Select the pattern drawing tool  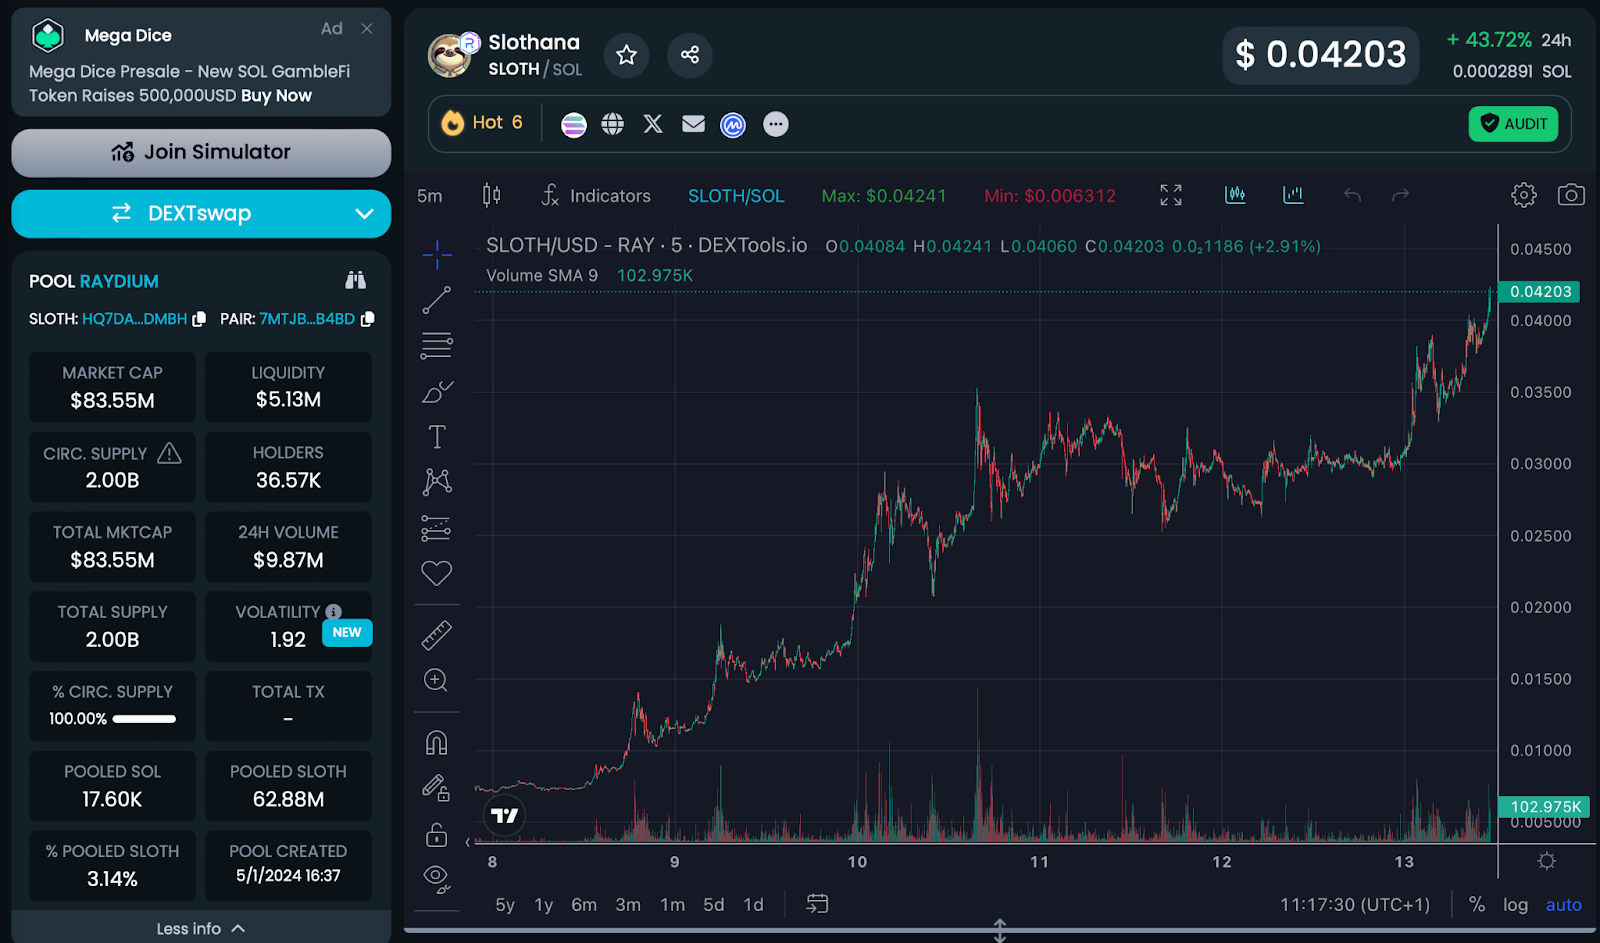click(437, 482)
